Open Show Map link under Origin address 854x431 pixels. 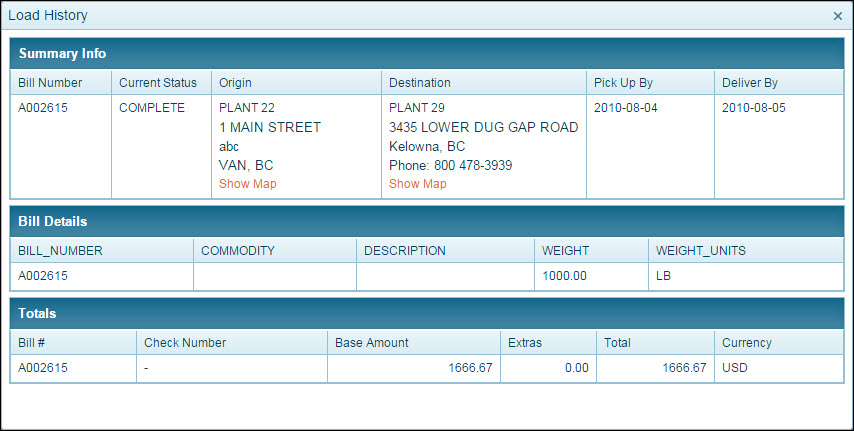pos(248,184)
